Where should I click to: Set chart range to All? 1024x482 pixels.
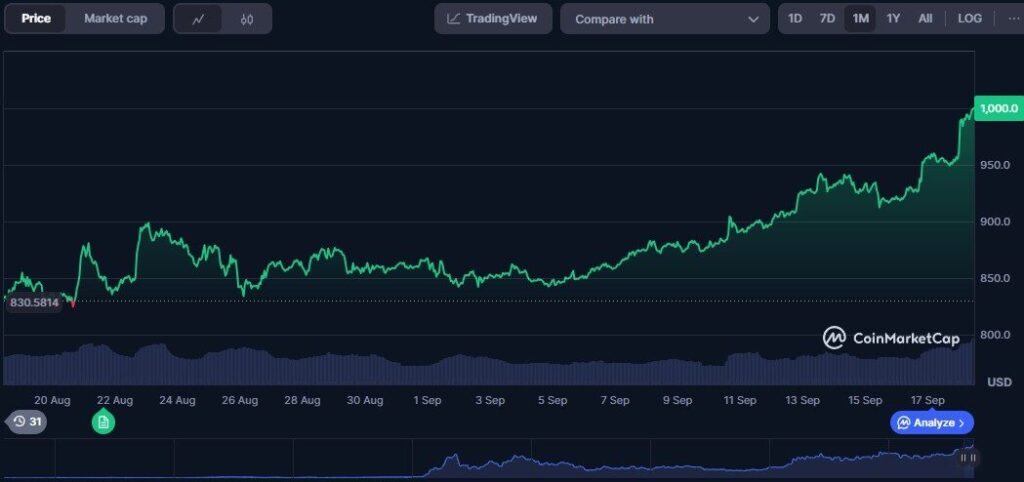point(925,18)
